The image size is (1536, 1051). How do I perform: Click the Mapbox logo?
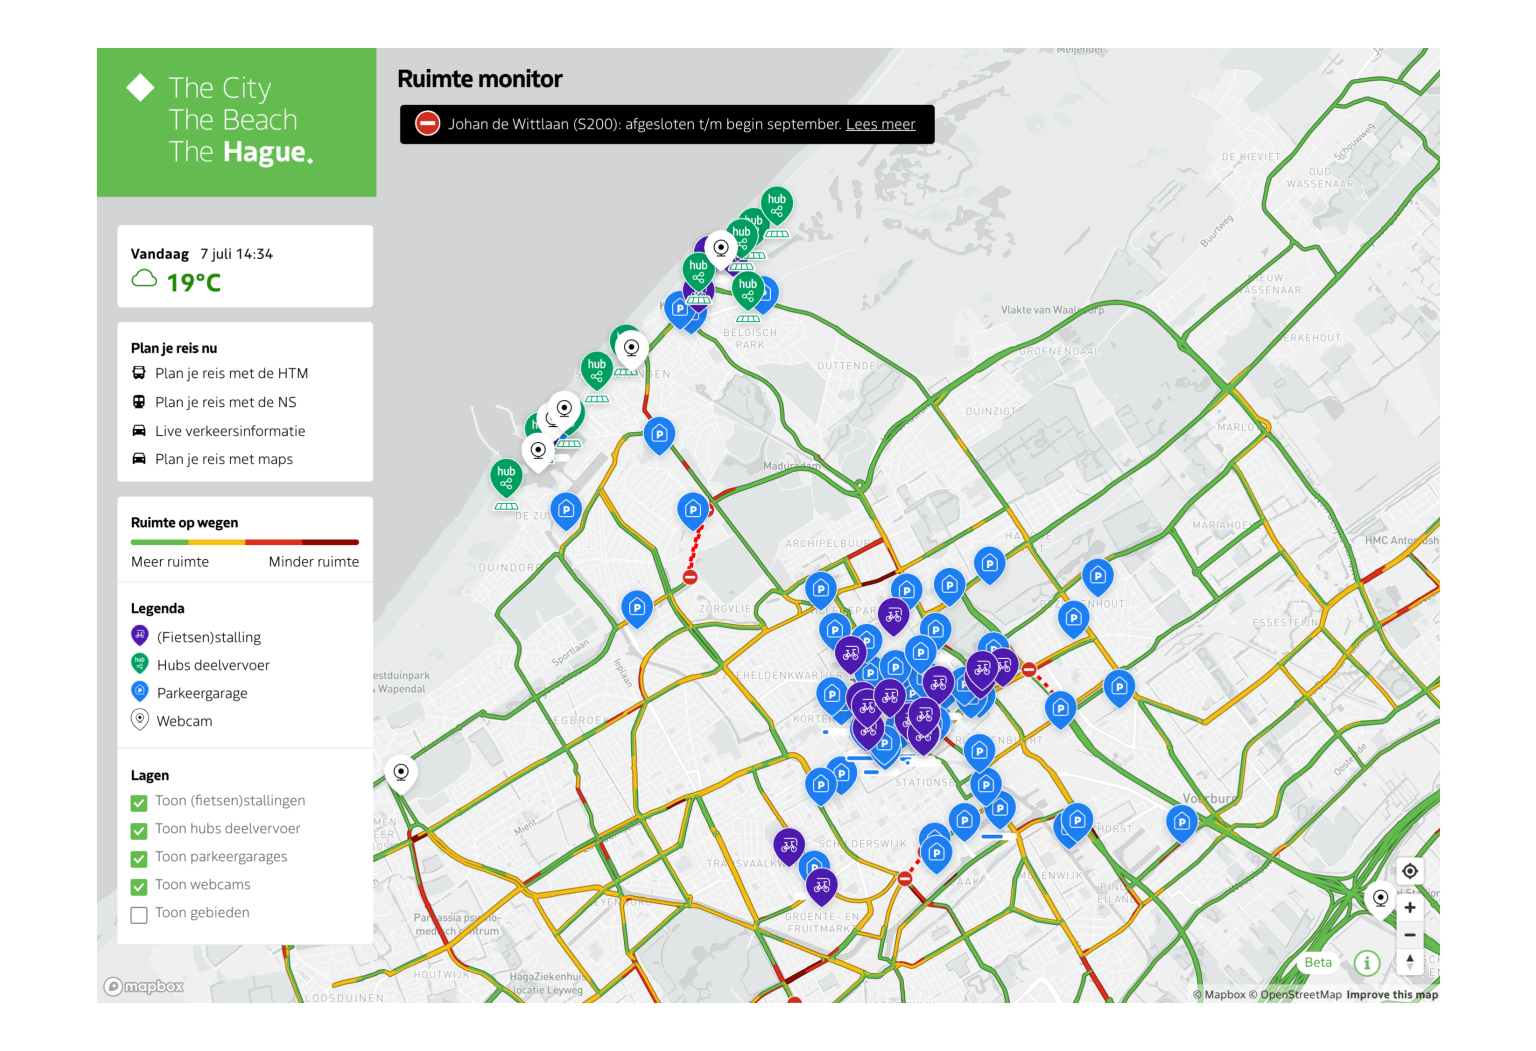click(144, 987)
